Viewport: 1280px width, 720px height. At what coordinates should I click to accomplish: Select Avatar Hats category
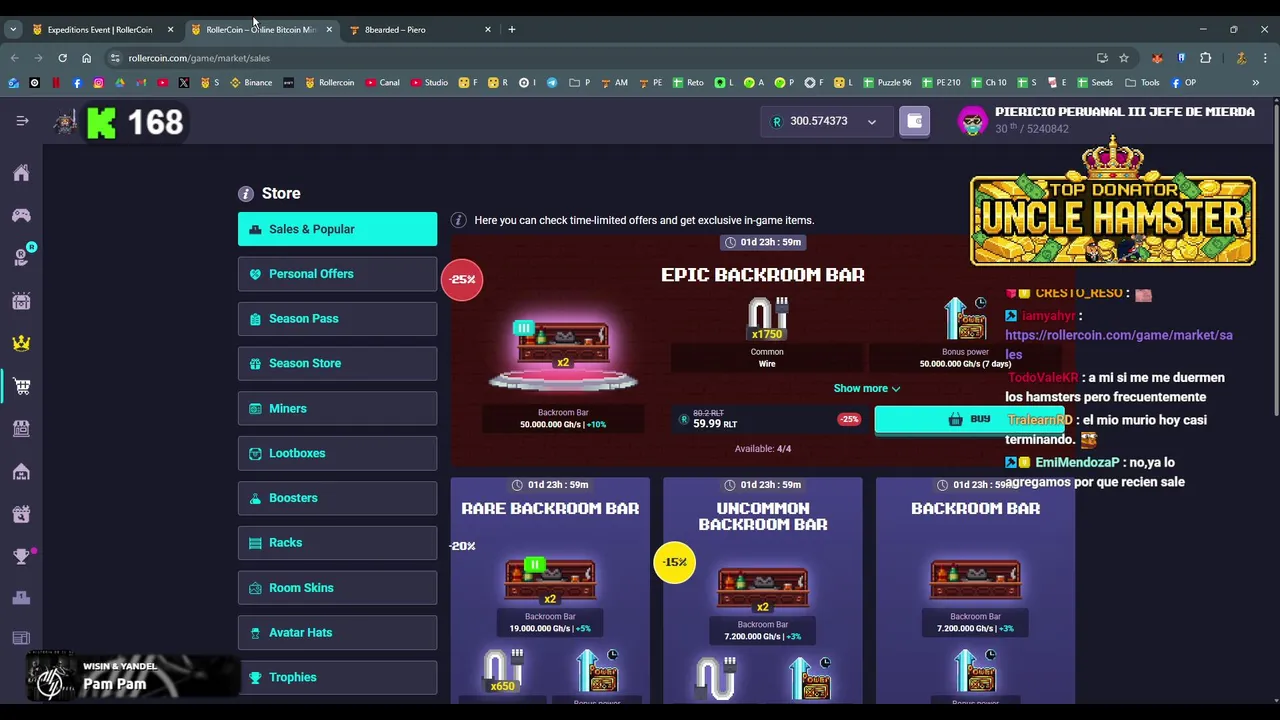(337, 632)
